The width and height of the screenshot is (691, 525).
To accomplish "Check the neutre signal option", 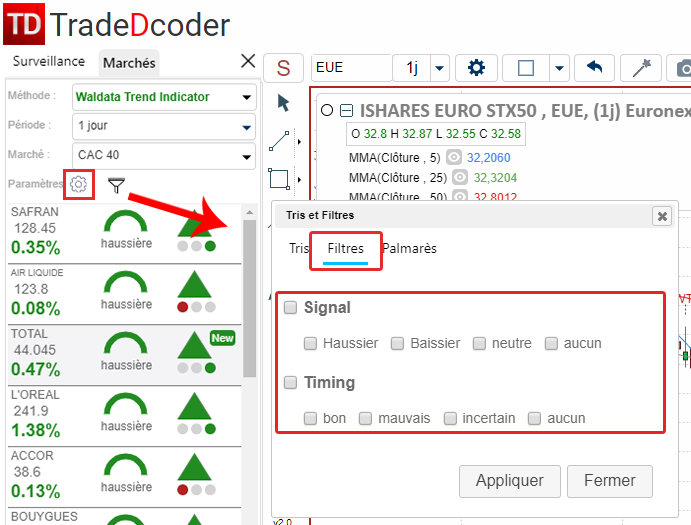I will pyautogui.click(x=479, y=343).
